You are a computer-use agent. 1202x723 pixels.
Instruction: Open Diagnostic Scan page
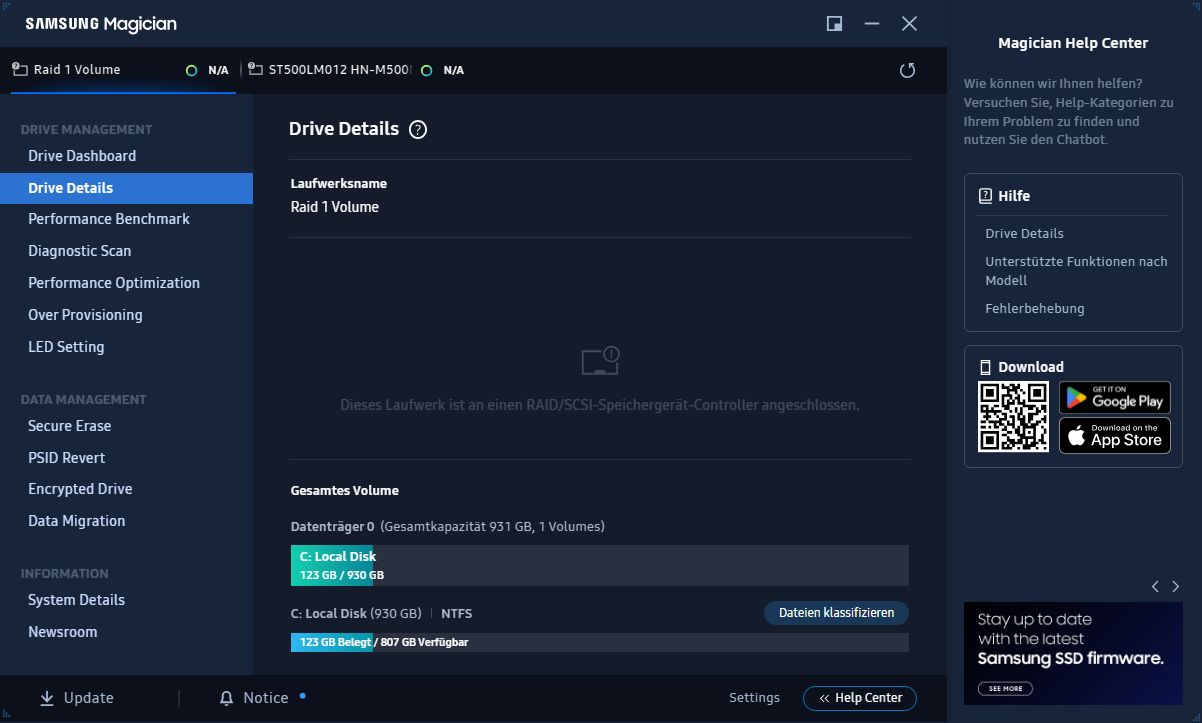[79, 251]
